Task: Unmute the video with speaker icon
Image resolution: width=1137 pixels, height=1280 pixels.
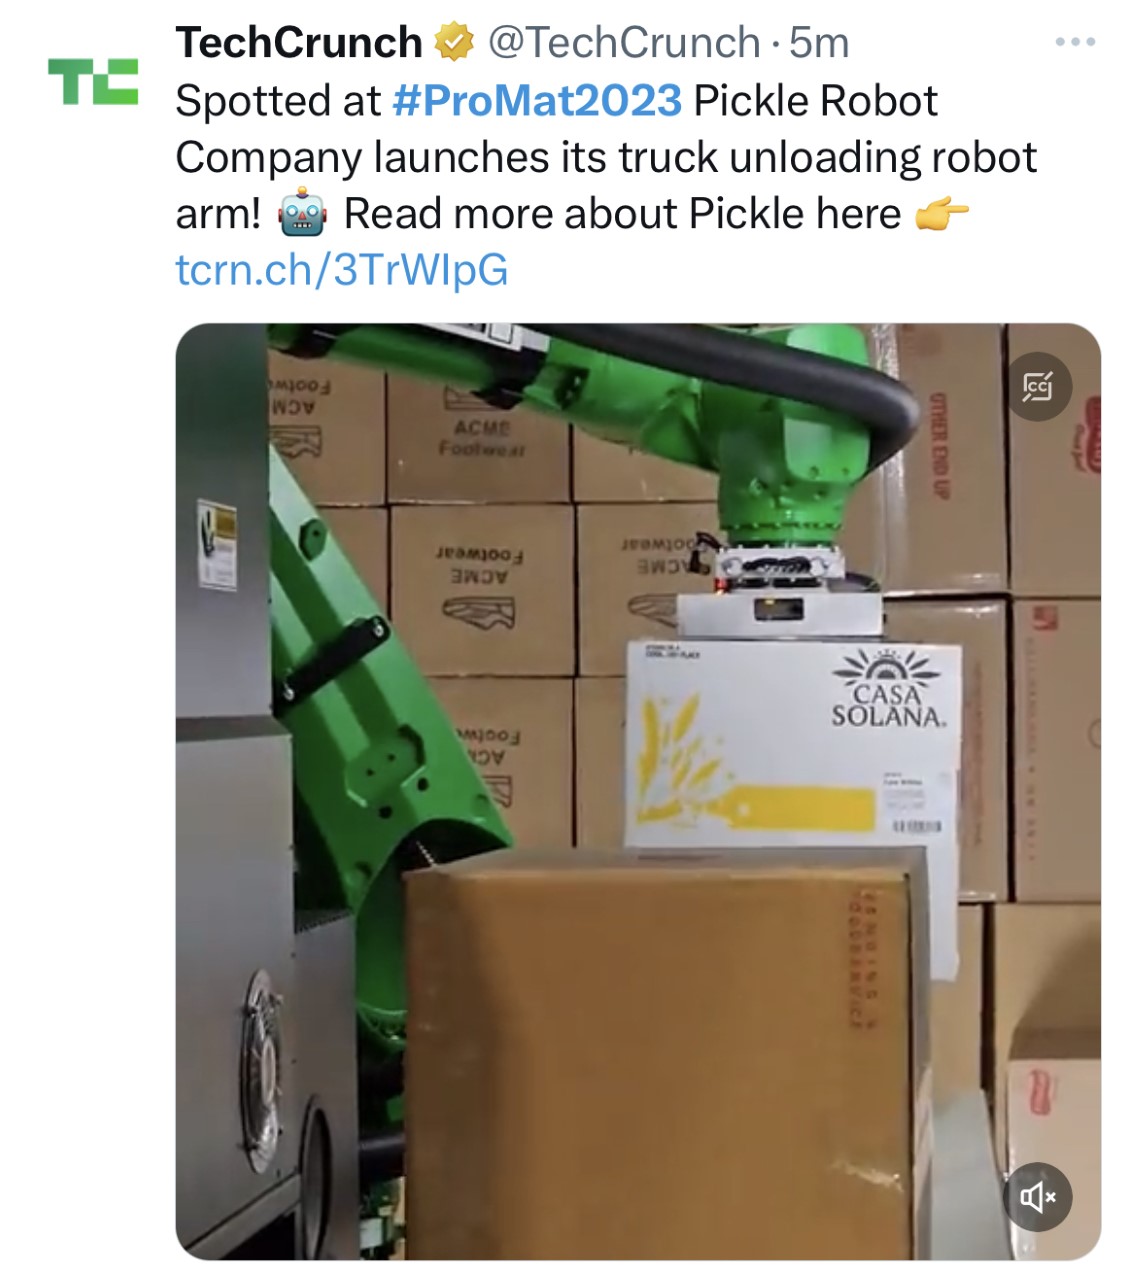Action: point(1037,1196)
